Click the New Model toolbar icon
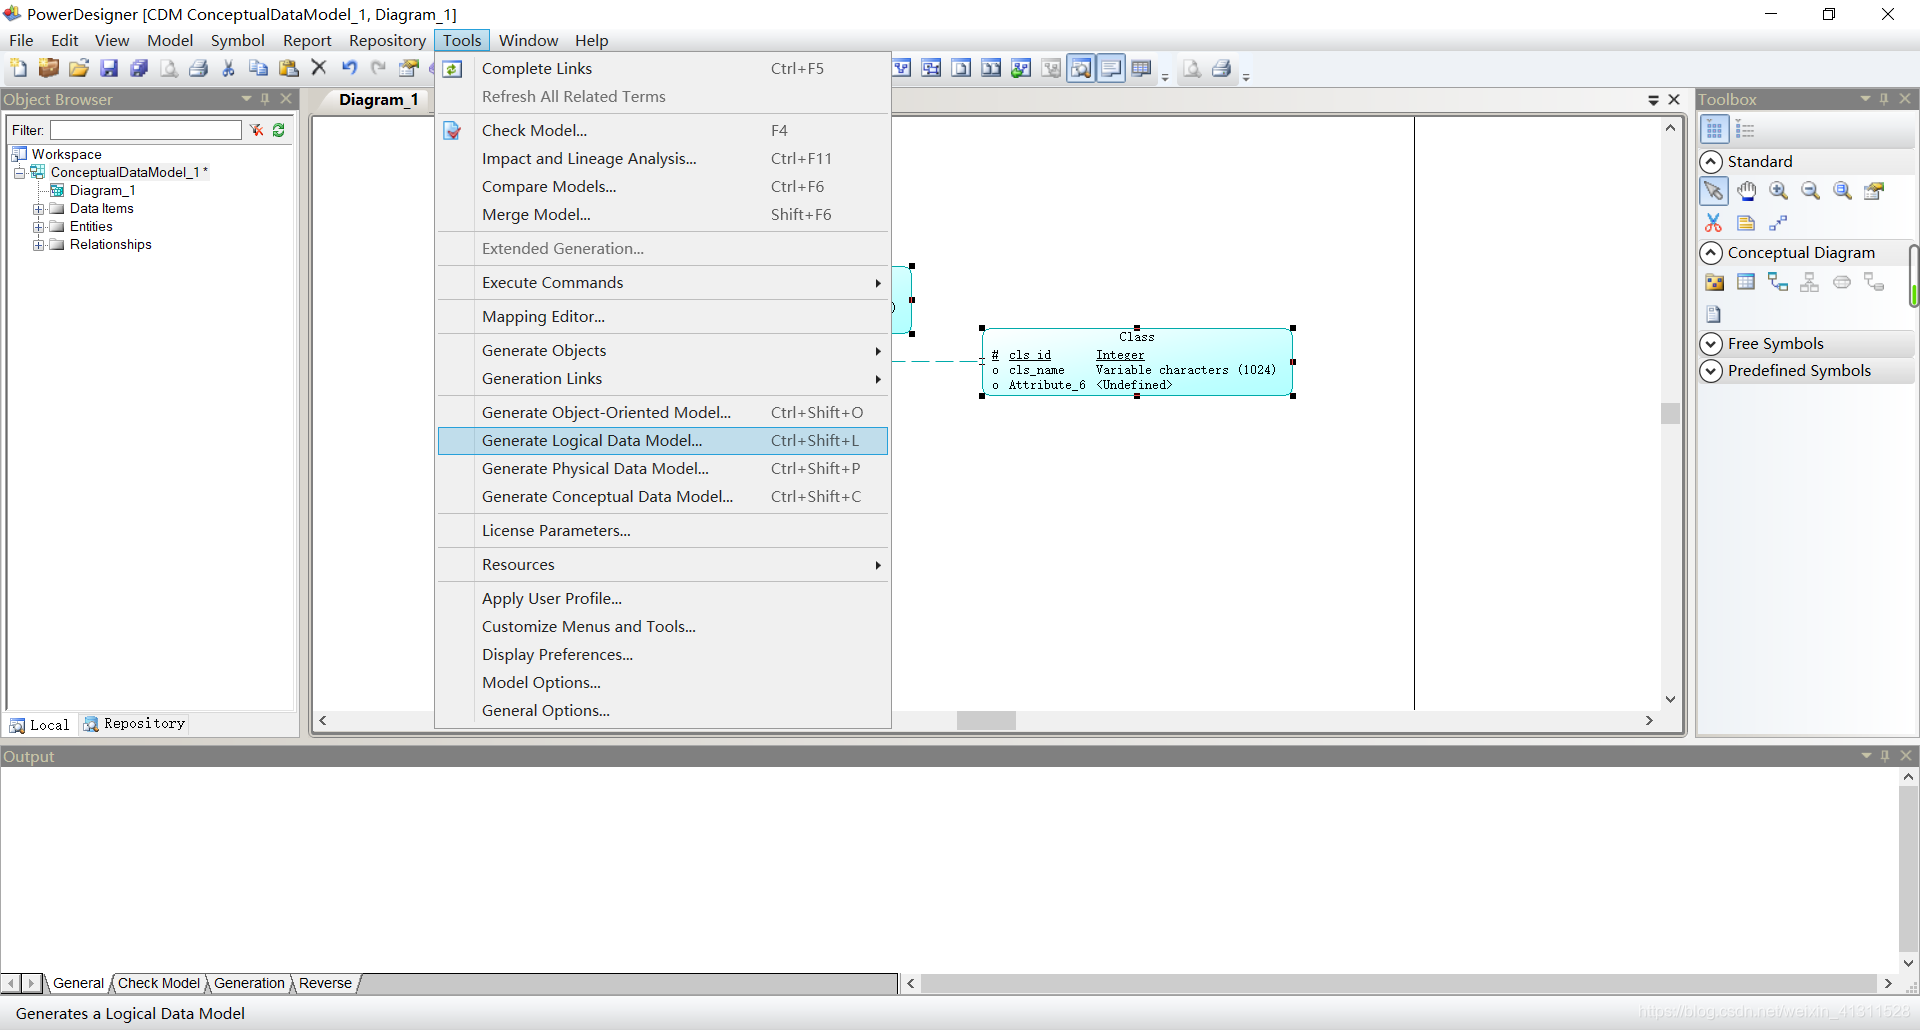1920x1030 pixels. (x=18, y=68)
